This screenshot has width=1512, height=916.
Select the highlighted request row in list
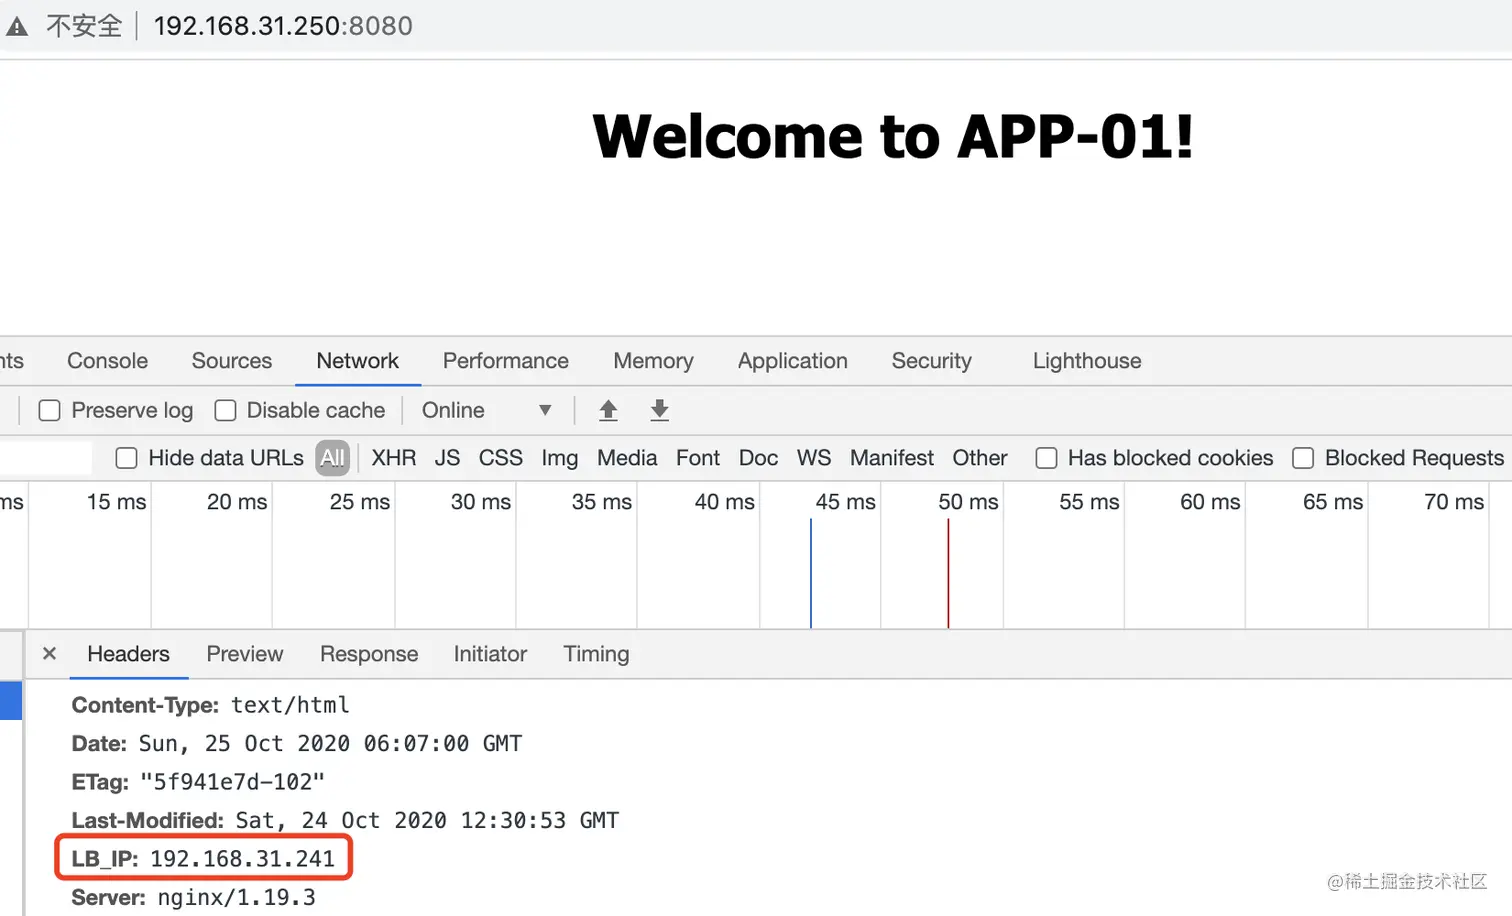[x=11, y=700]
